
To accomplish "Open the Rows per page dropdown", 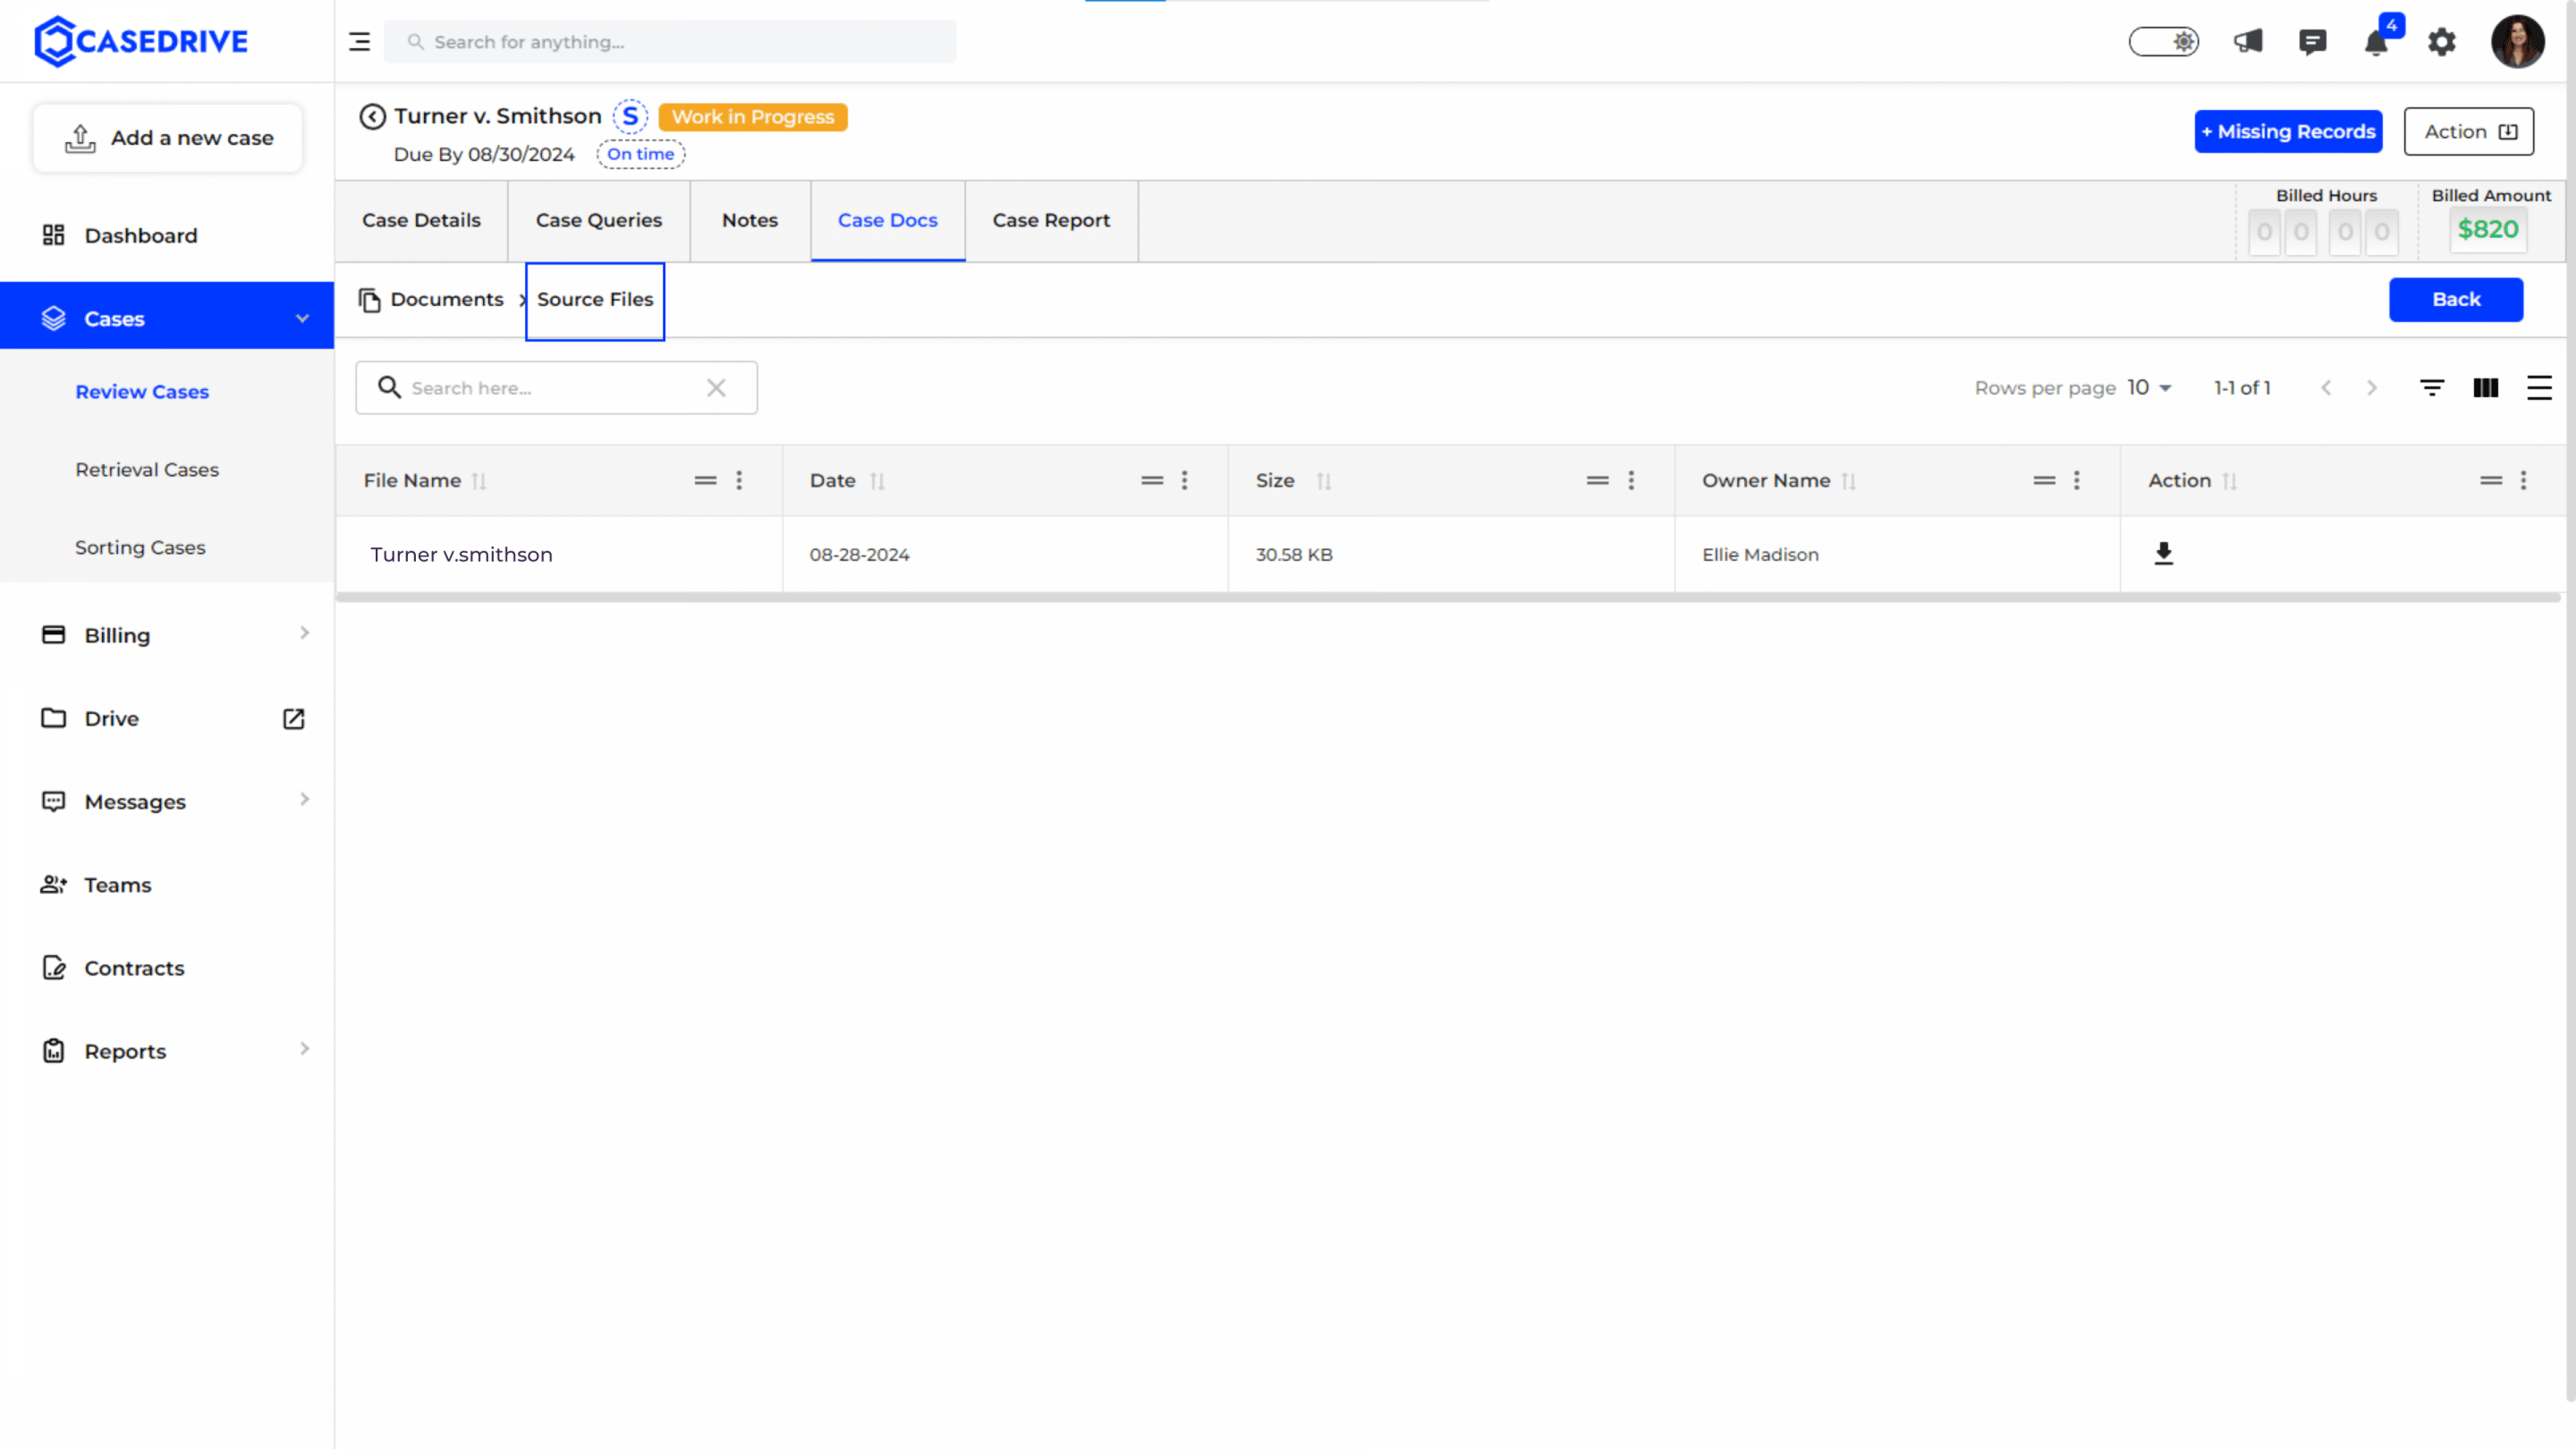I will pos(2149,387).
